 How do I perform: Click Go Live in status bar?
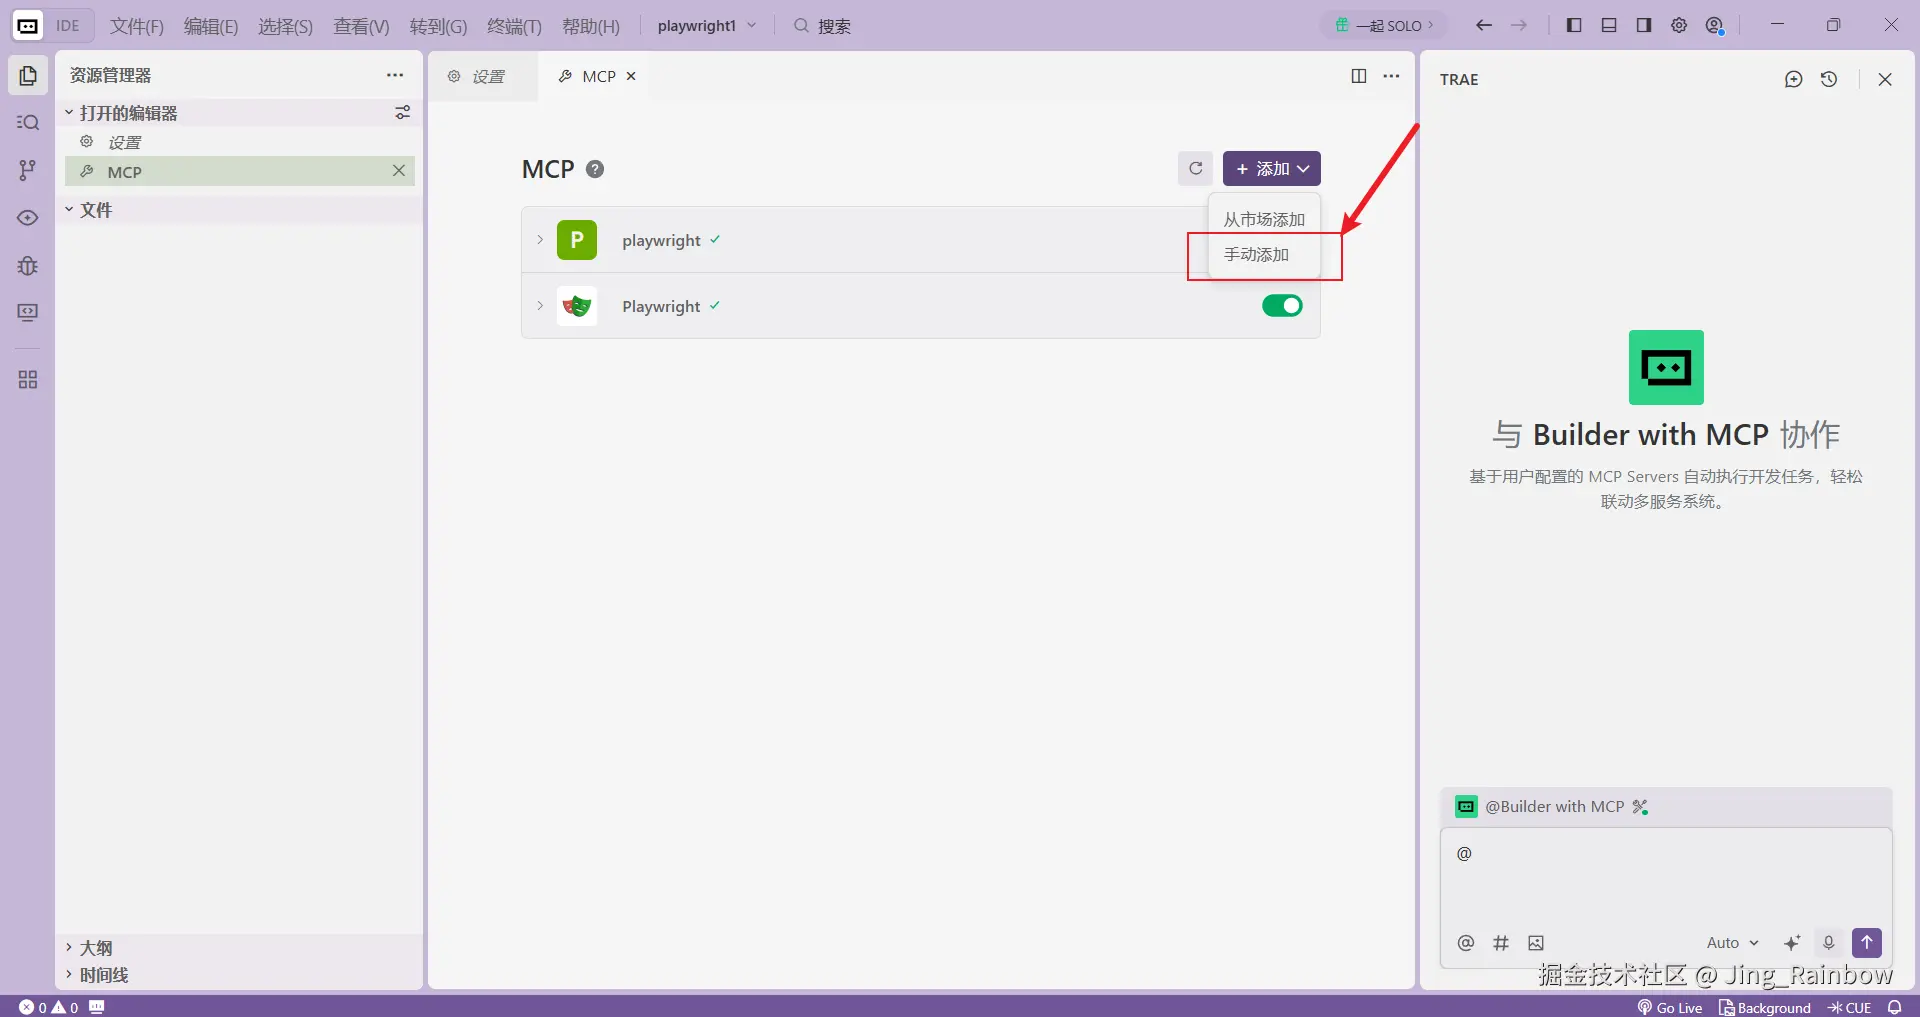click(x=1670, y=1007)
